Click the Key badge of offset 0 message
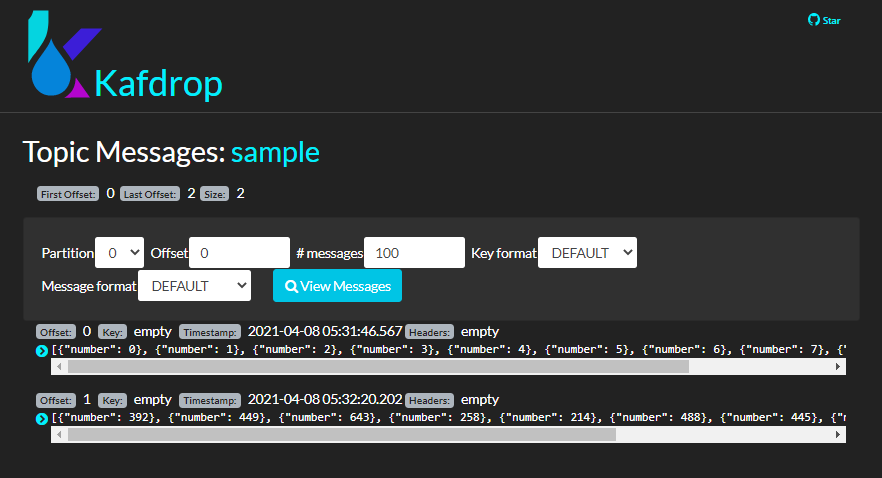 click(x=112, y=332)
